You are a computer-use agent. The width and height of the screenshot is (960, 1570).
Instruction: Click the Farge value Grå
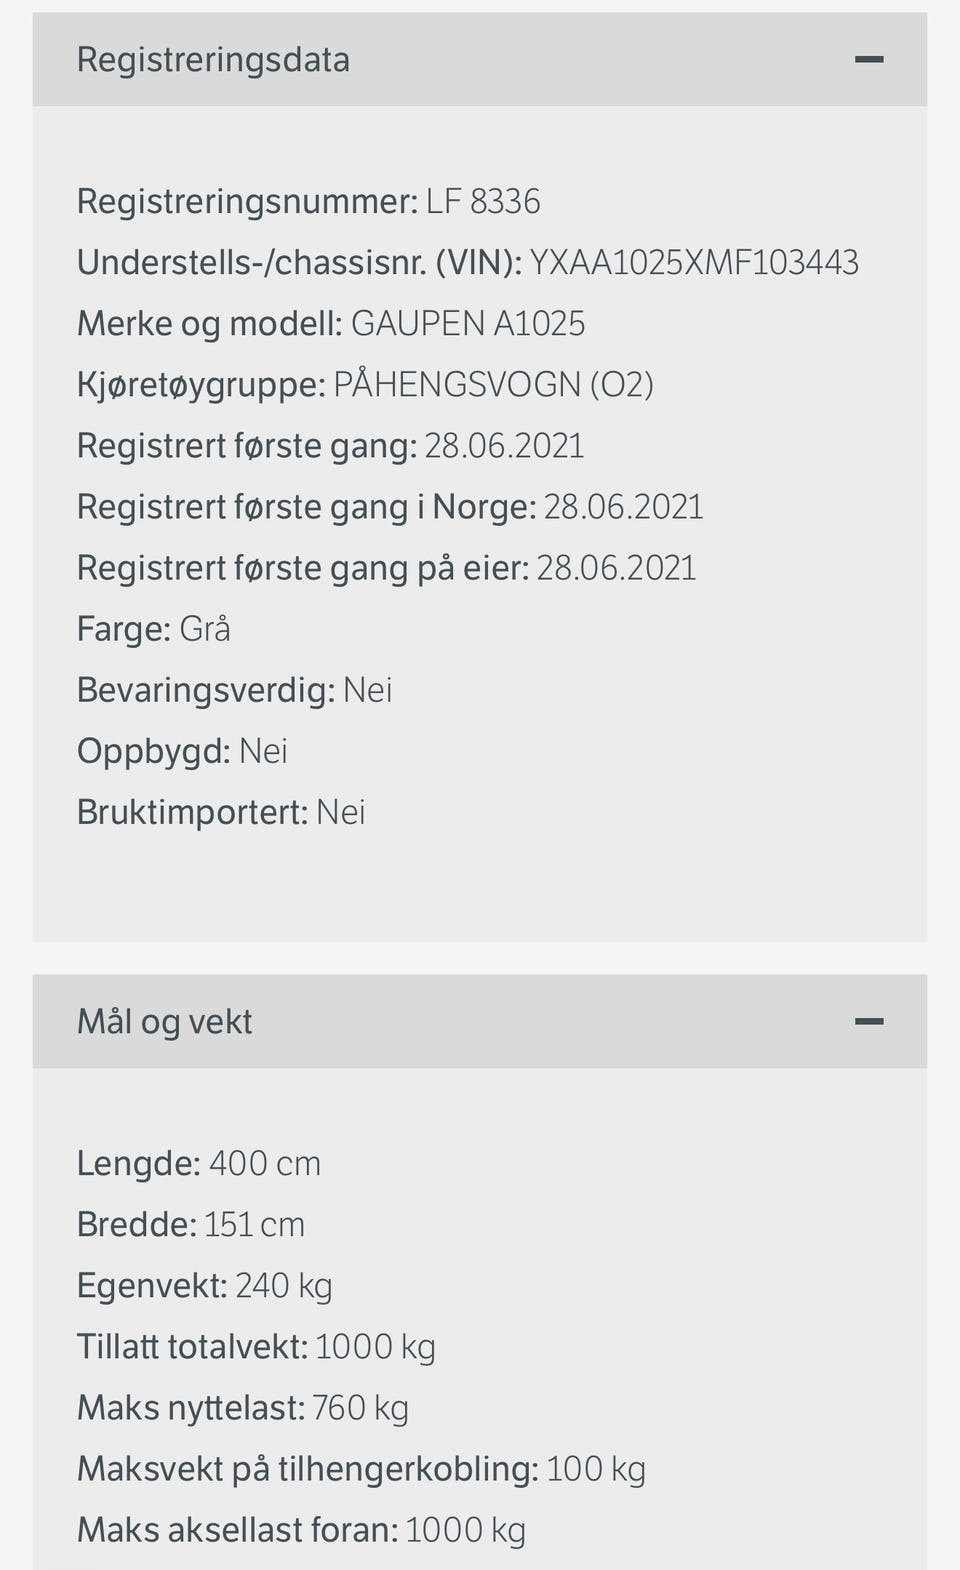click(x=205, y=629)
